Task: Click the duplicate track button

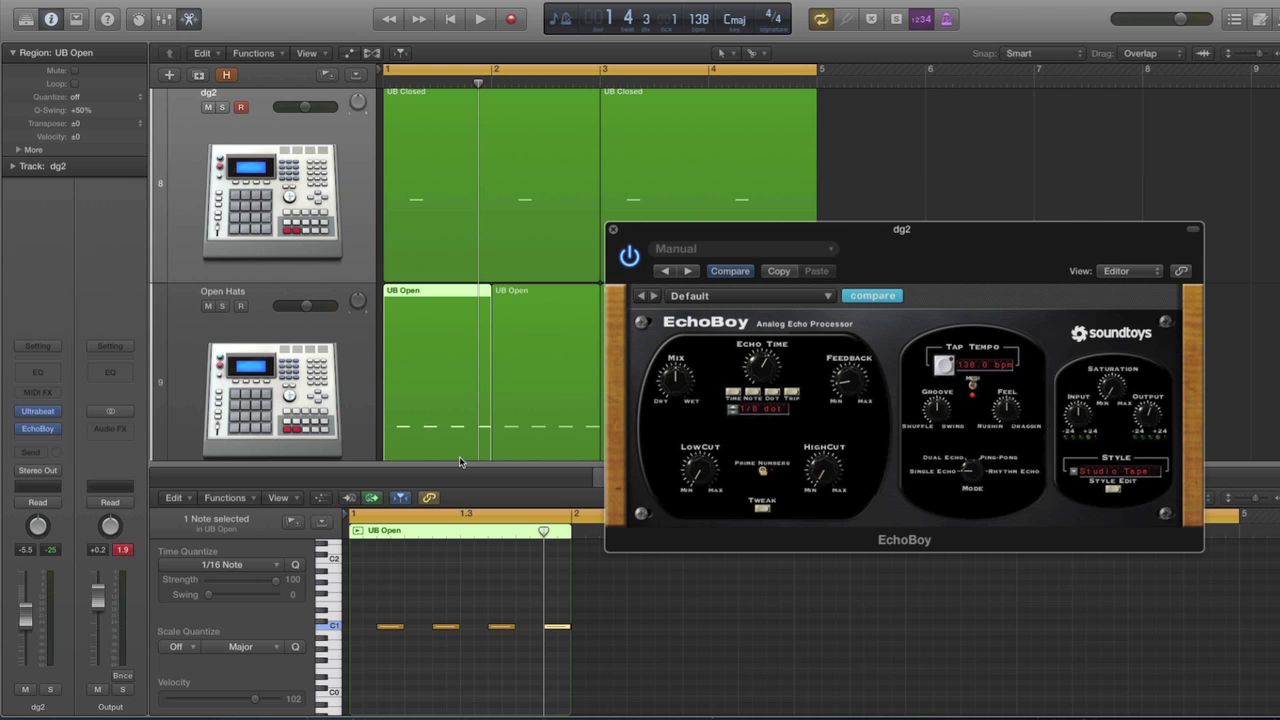Action: [198, 75]
